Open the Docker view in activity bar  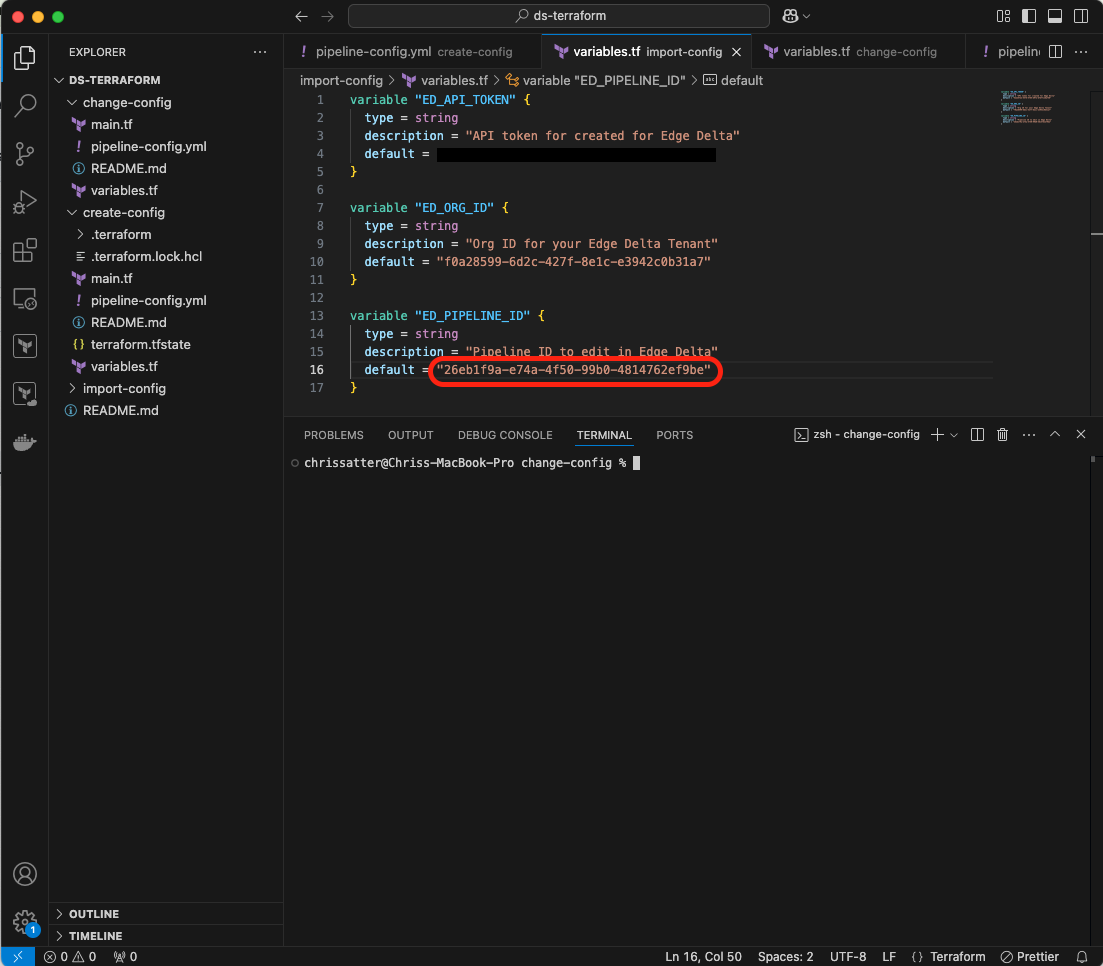(25, 442)
